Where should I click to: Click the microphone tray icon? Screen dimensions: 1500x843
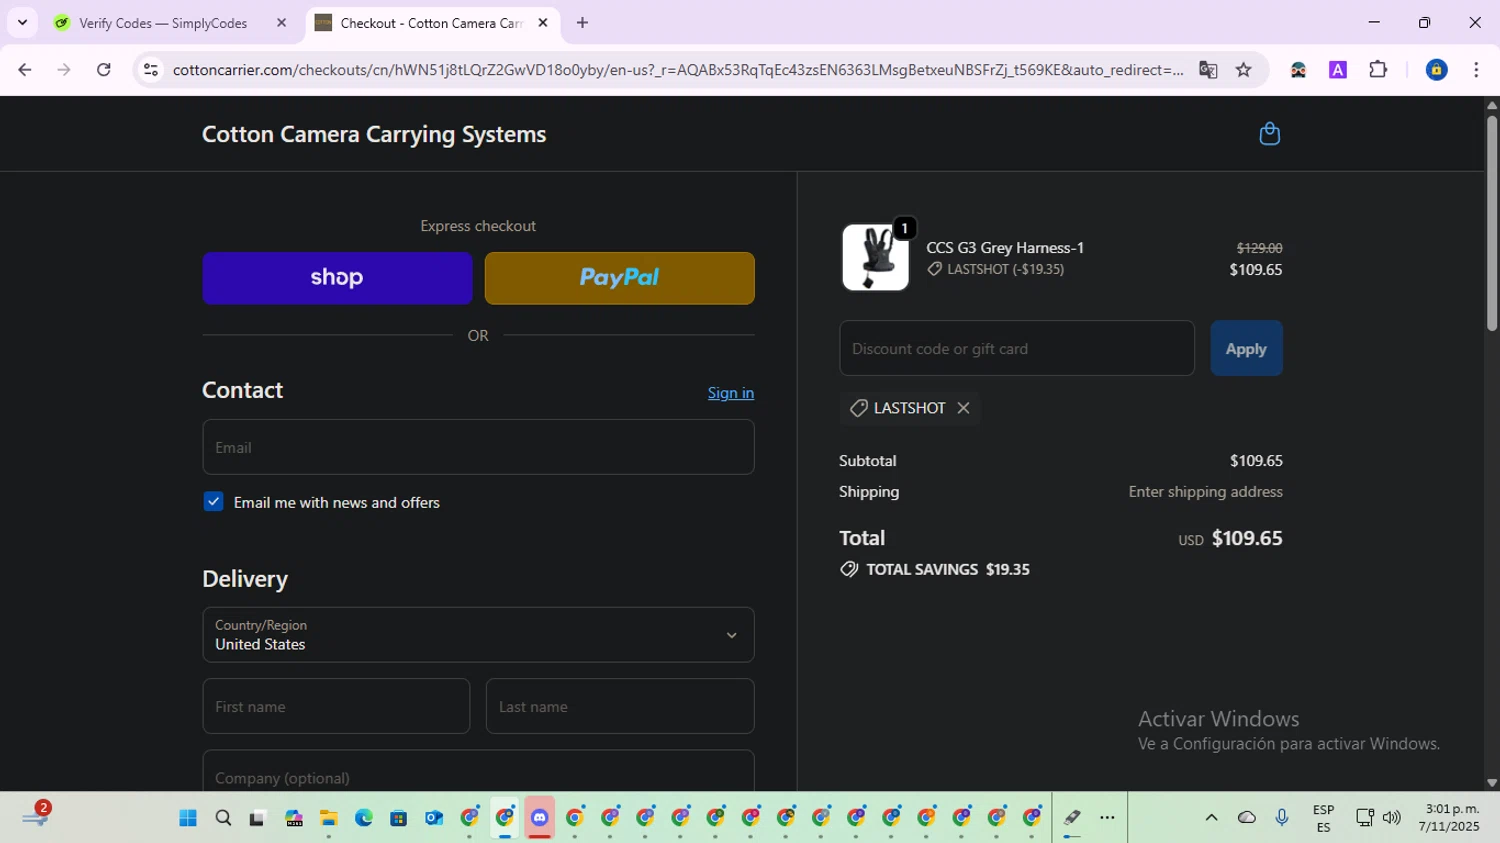[1282, 818]
